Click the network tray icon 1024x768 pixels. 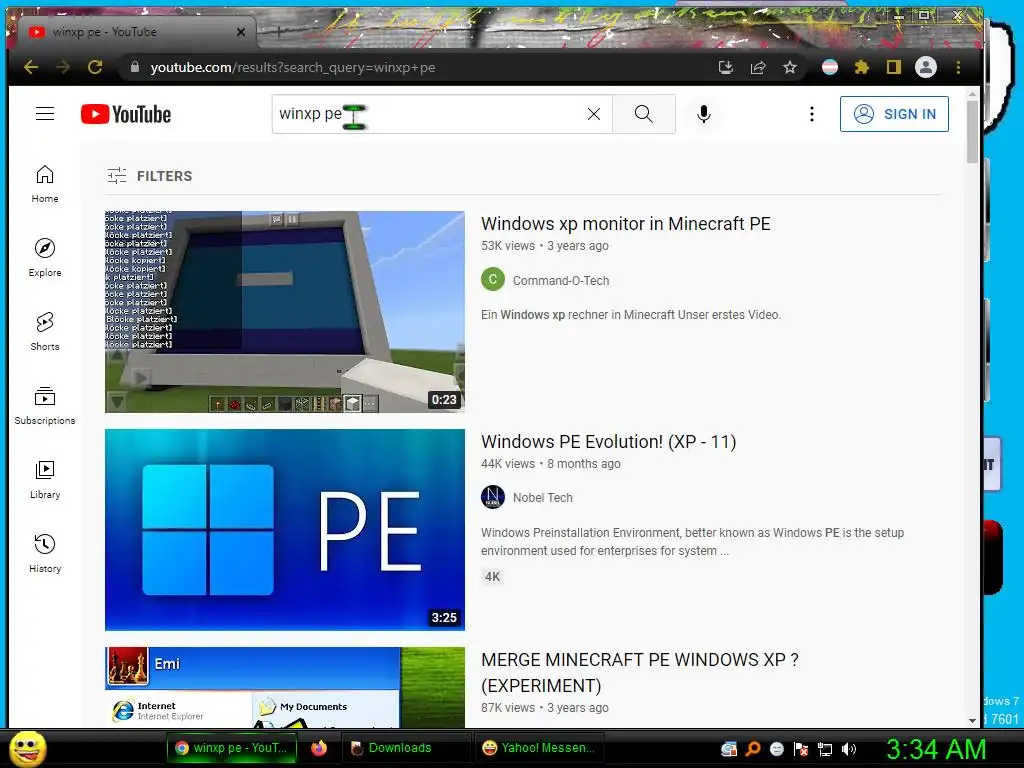(x=825, y=749)
